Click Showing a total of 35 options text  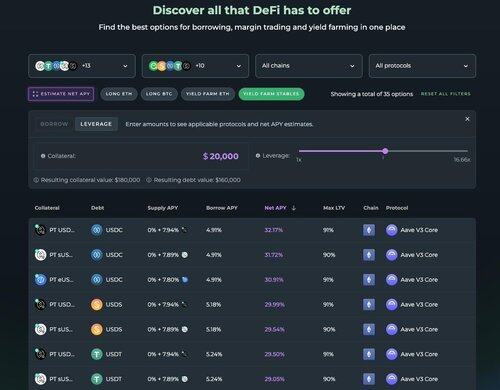tap(372, 94)
